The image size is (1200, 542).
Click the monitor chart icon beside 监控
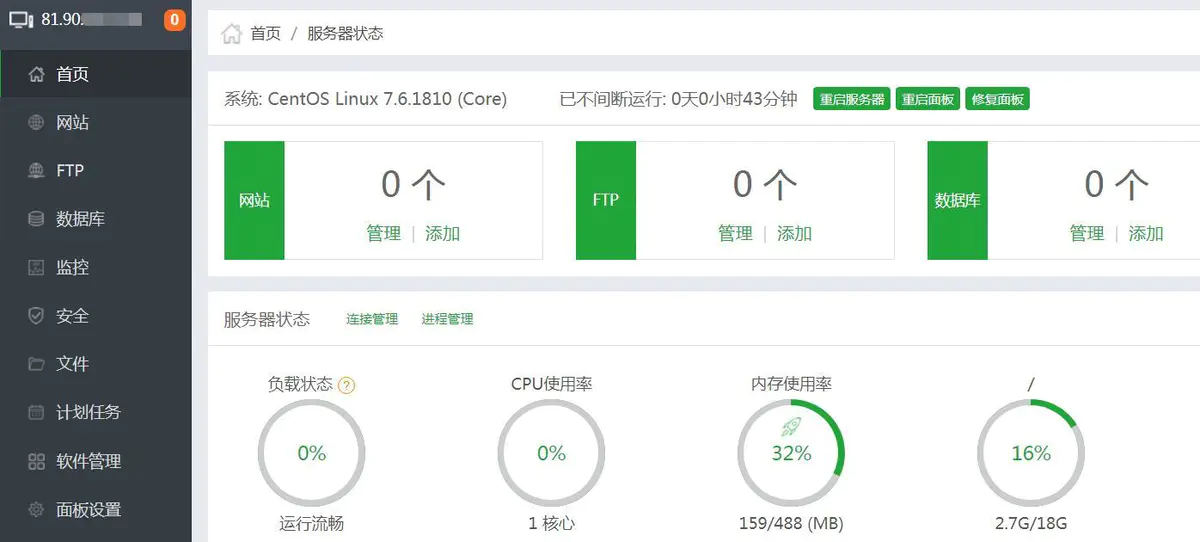[x=36, y=268]
